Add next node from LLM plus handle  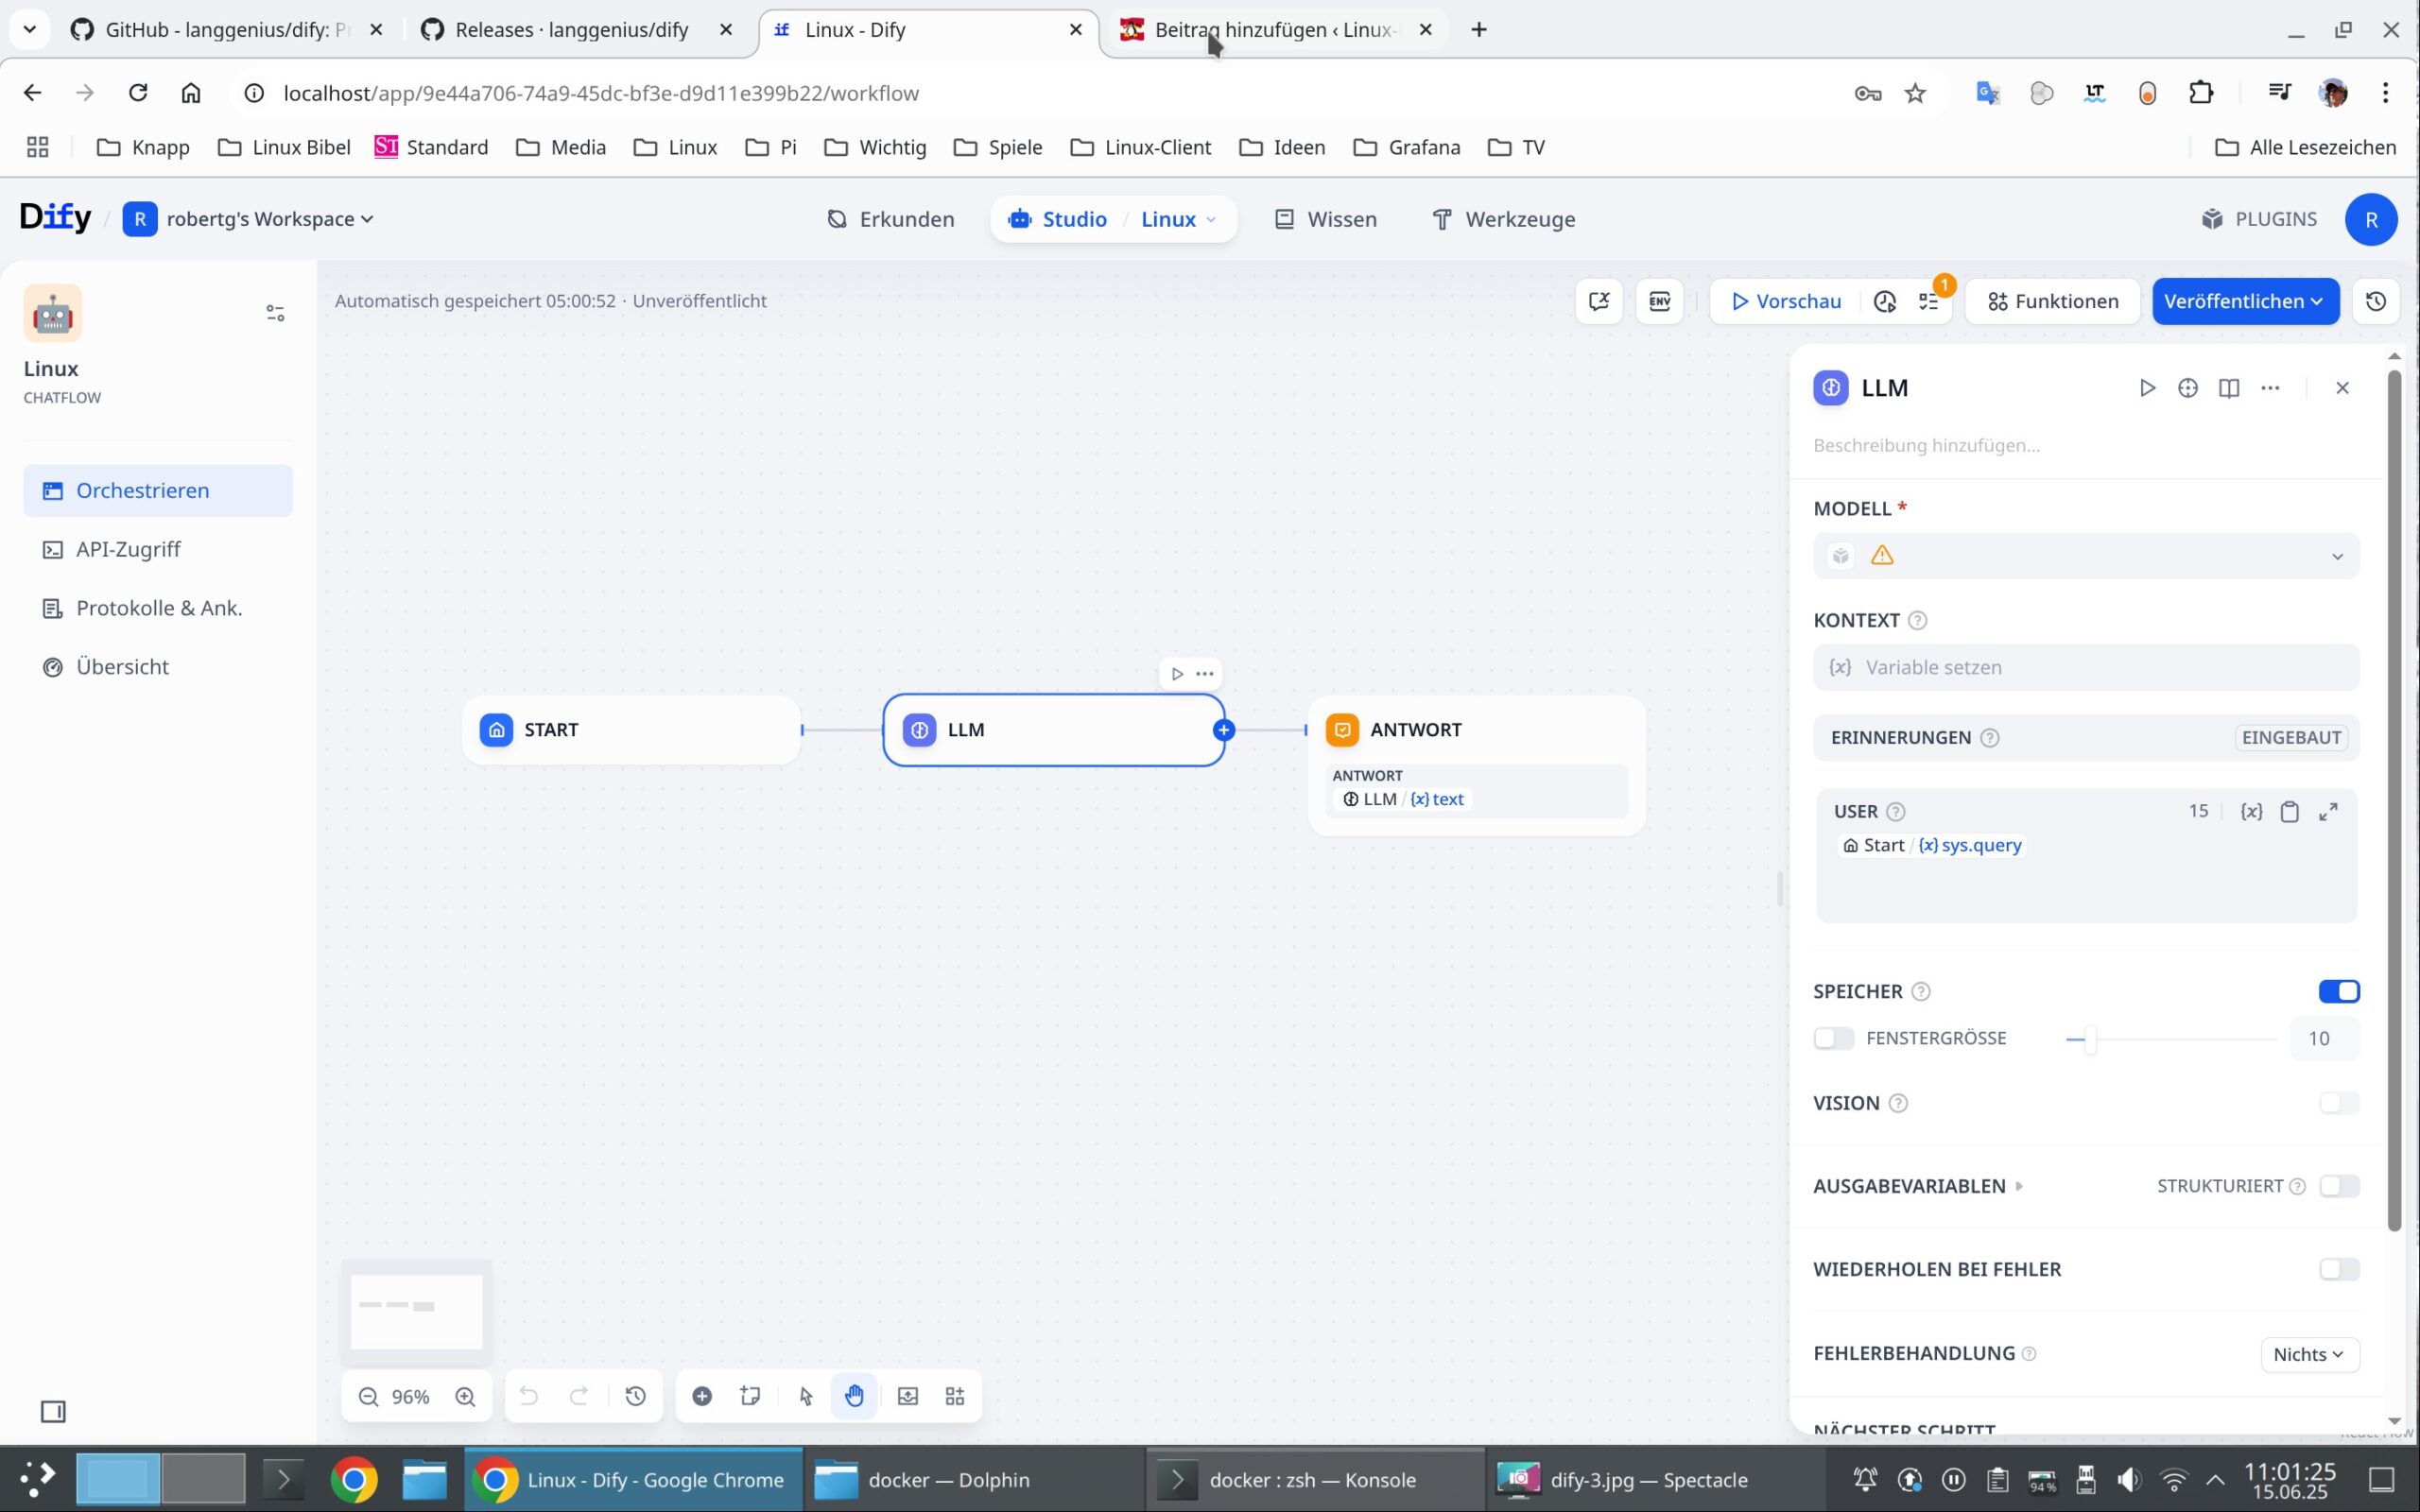pyautogui.click(x=1223, y=730)
